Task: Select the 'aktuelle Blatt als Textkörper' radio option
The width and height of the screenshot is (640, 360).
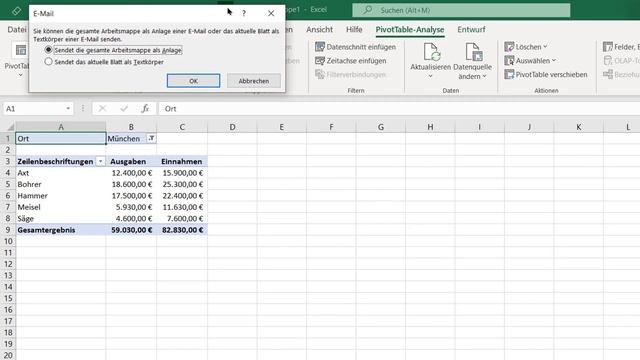Action: pos(49,62)
